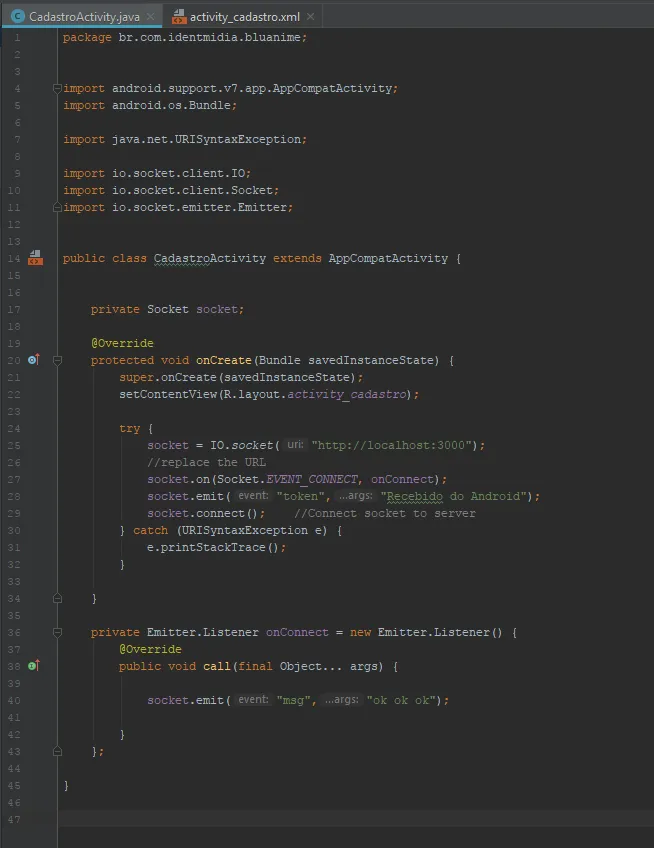Click the implements gutter icon beside call method
The width and height of the screenshot is (654, 848).
[x=34, y=666]
